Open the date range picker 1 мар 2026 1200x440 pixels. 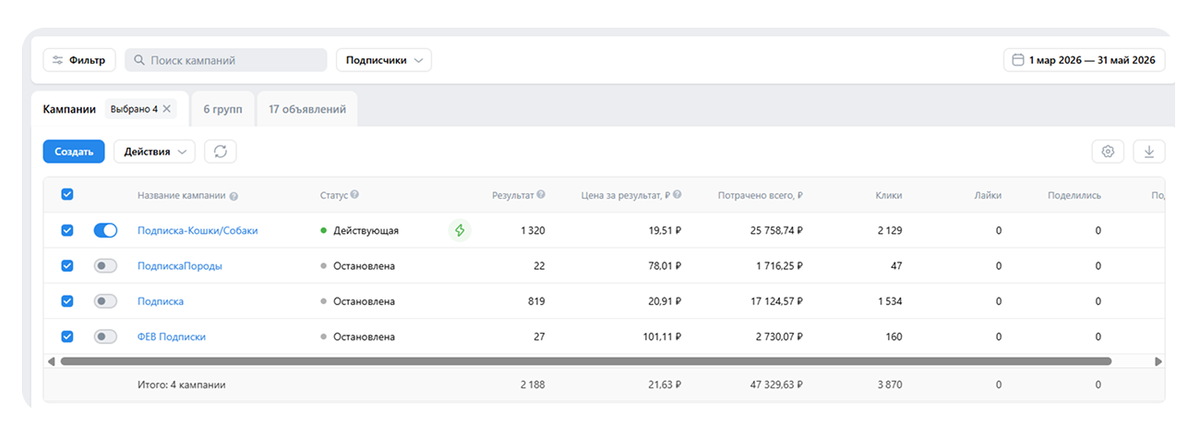[x=1085, y=60]
